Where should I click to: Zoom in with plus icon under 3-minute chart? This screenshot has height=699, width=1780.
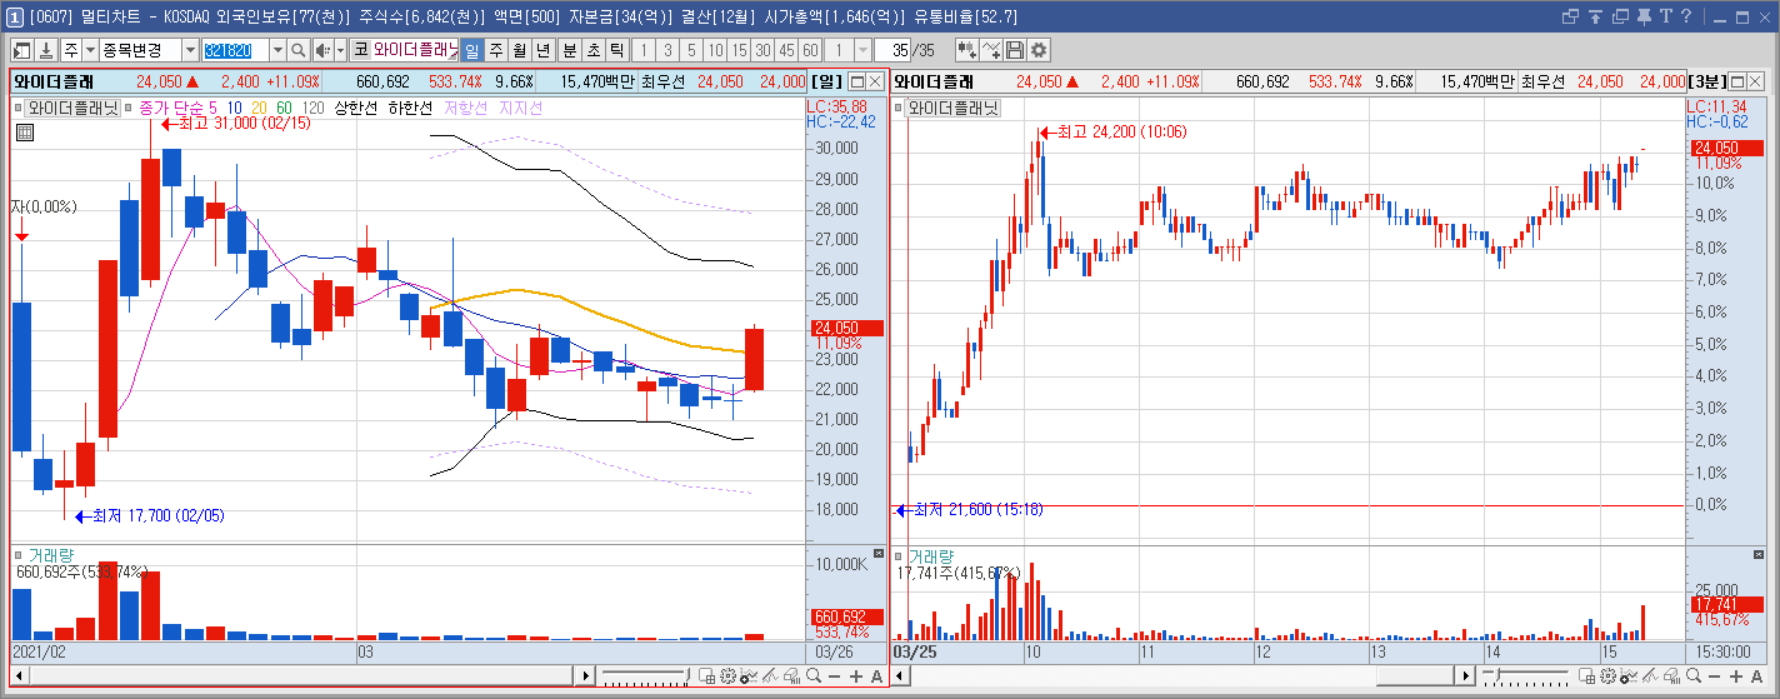[x=1736, y=677]
